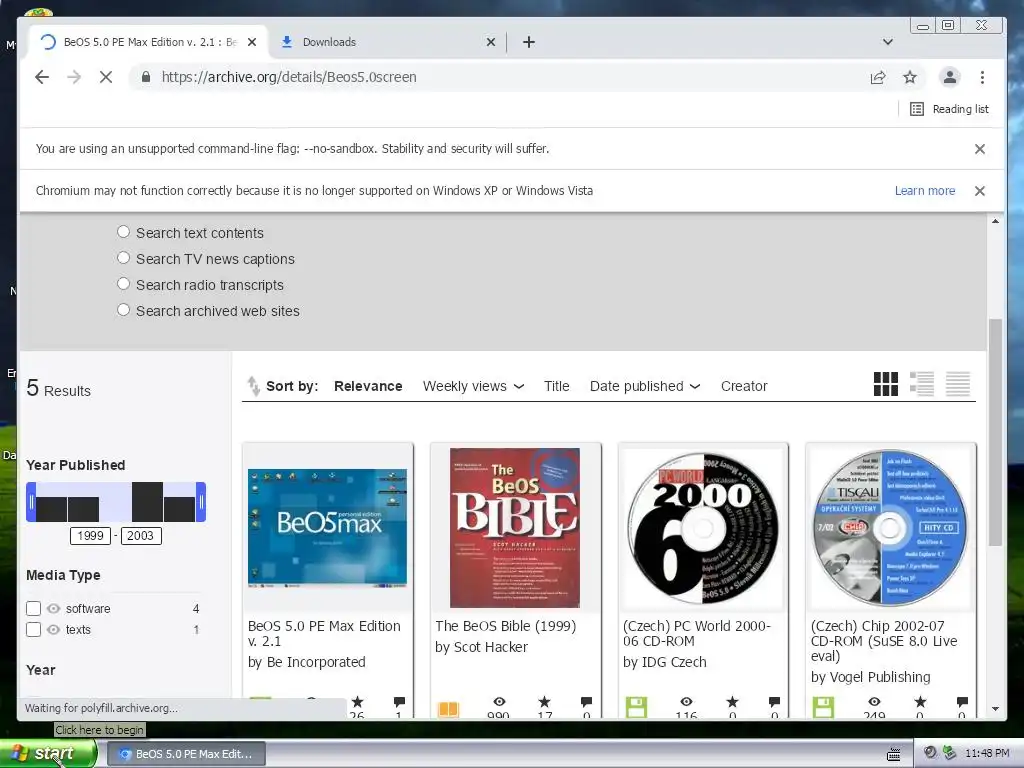Switch to tile grid view

[x=886, y=384]
